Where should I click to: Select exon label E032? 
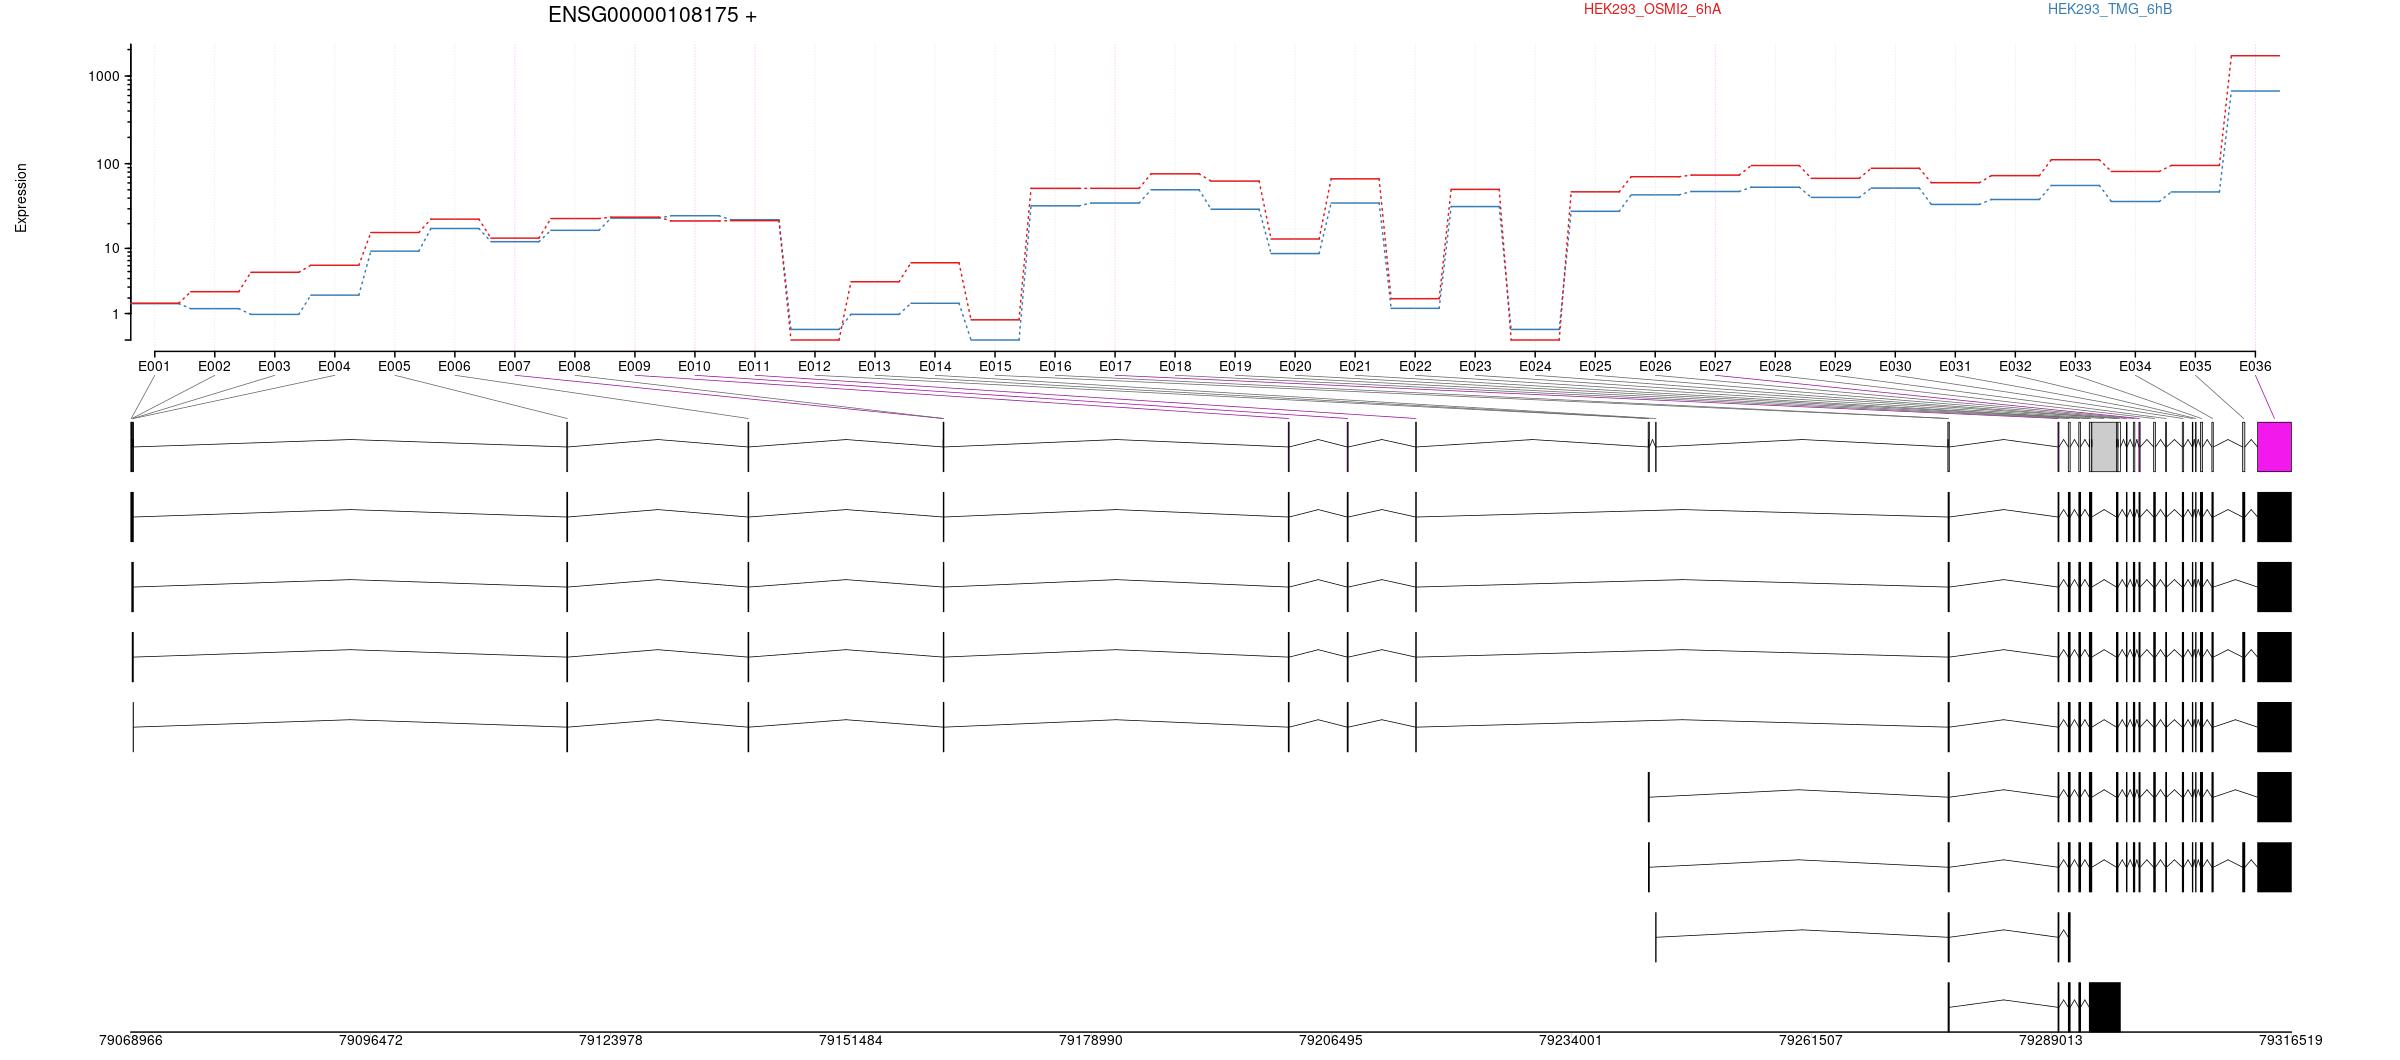(2015, 366)
